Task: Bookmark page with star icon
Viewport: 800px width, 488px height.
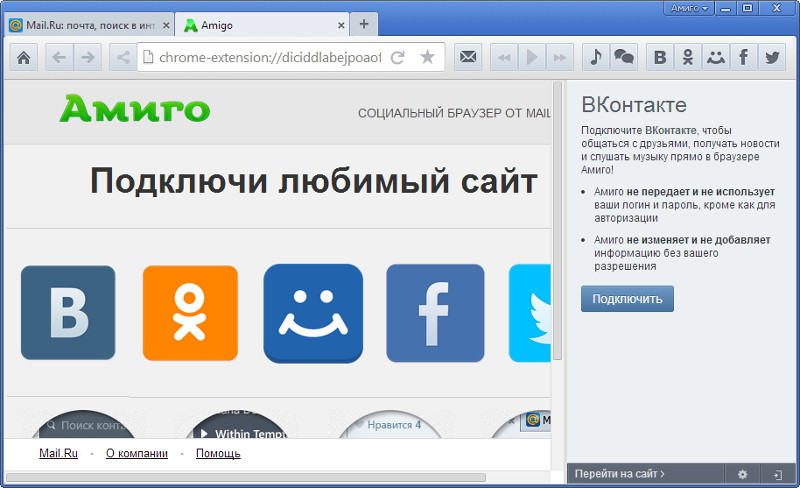Action: [x=427, y=58]
